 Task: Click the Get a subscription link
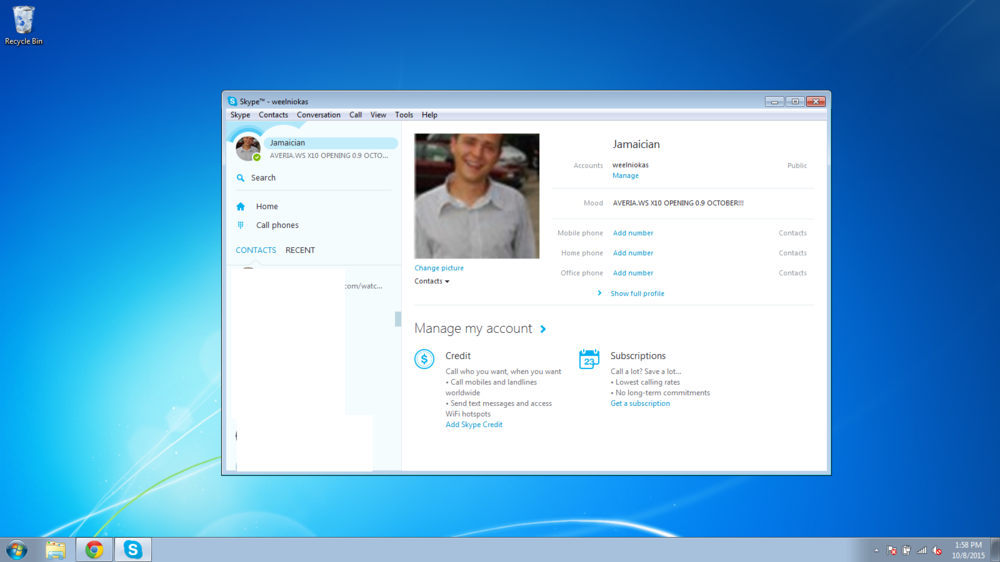pyautogui.click(x=640, y=404)
